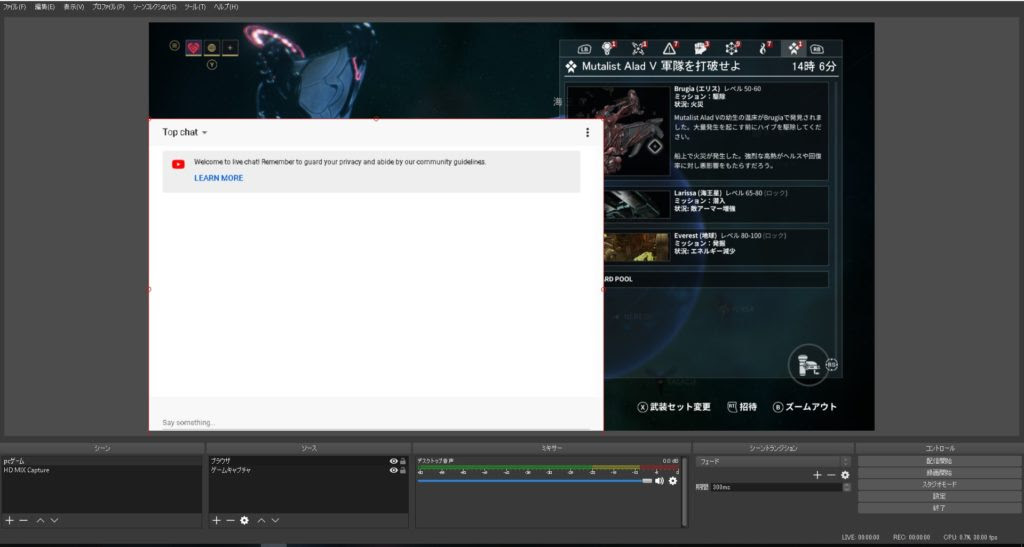Click the 終了 exit button

939,508
